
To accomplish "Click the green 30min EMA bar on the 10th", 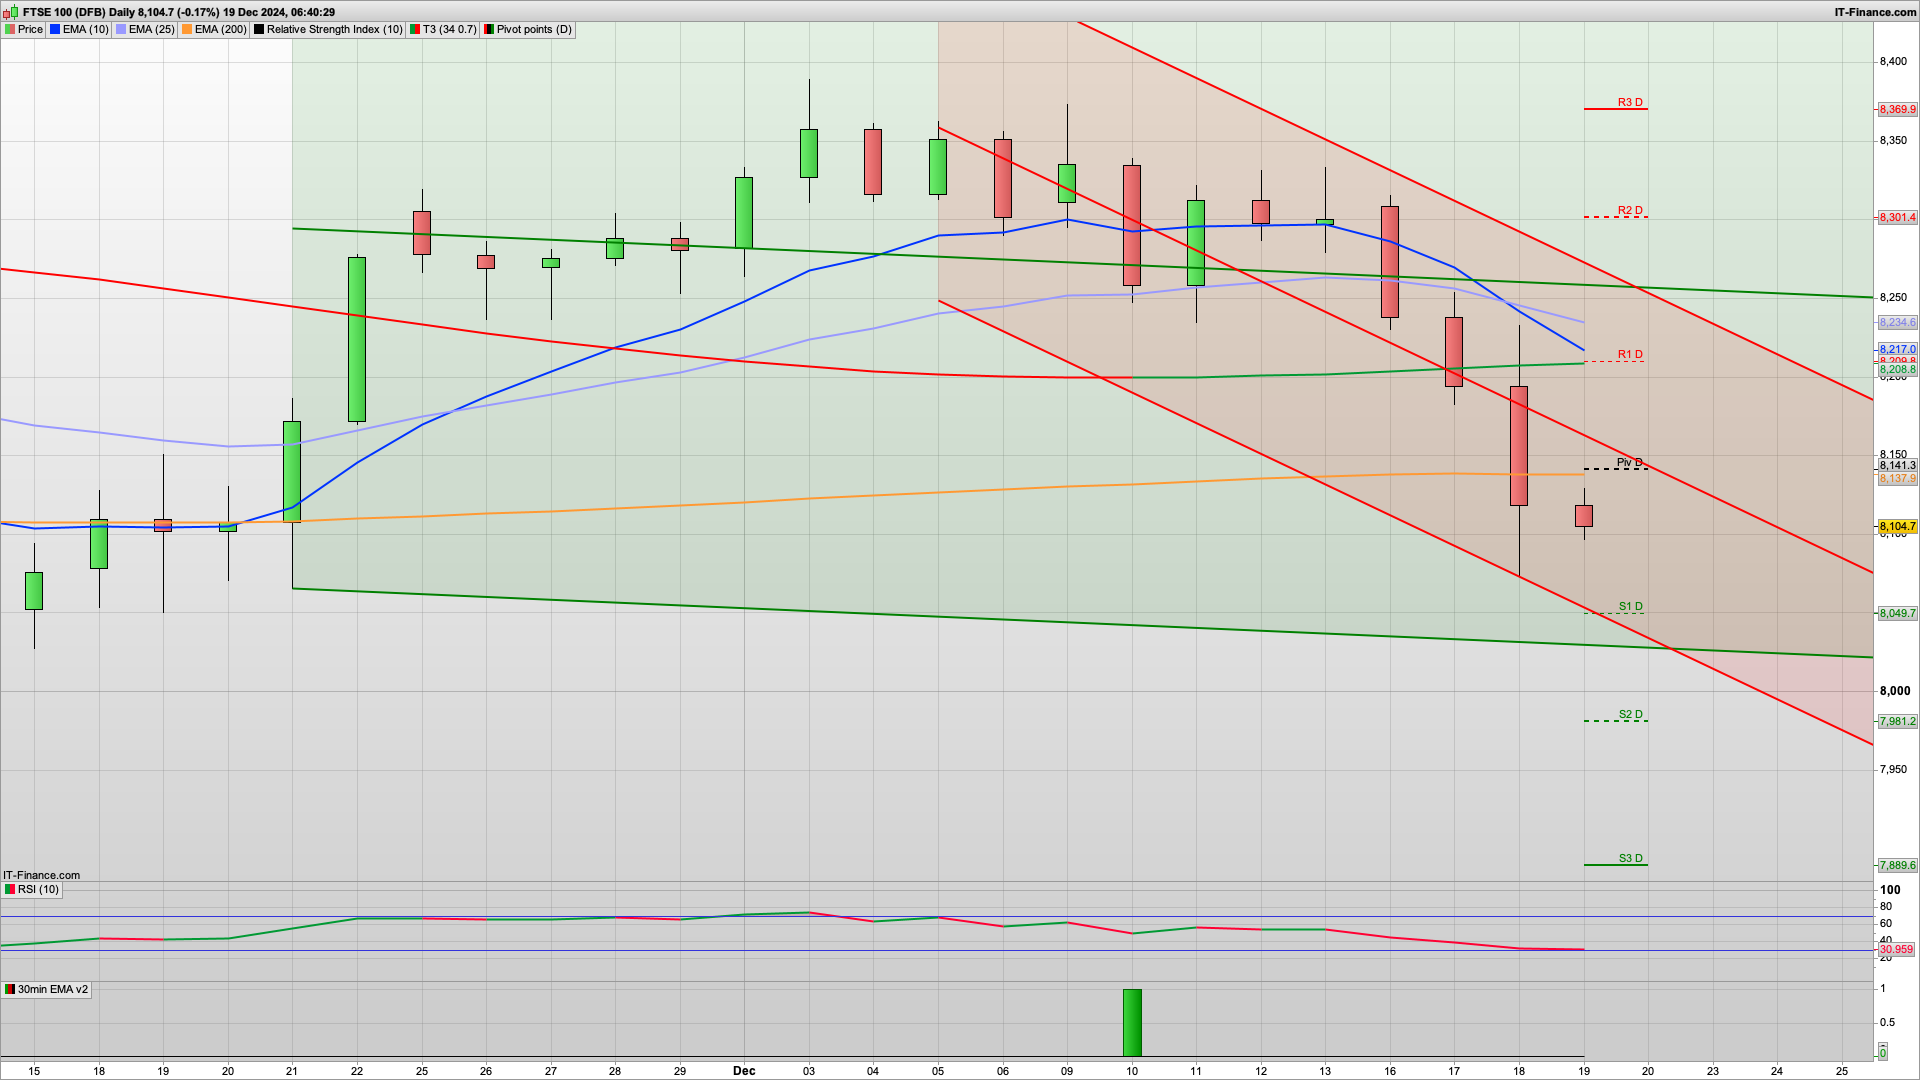I will pyautogui.click(x=1132, y=1022).
